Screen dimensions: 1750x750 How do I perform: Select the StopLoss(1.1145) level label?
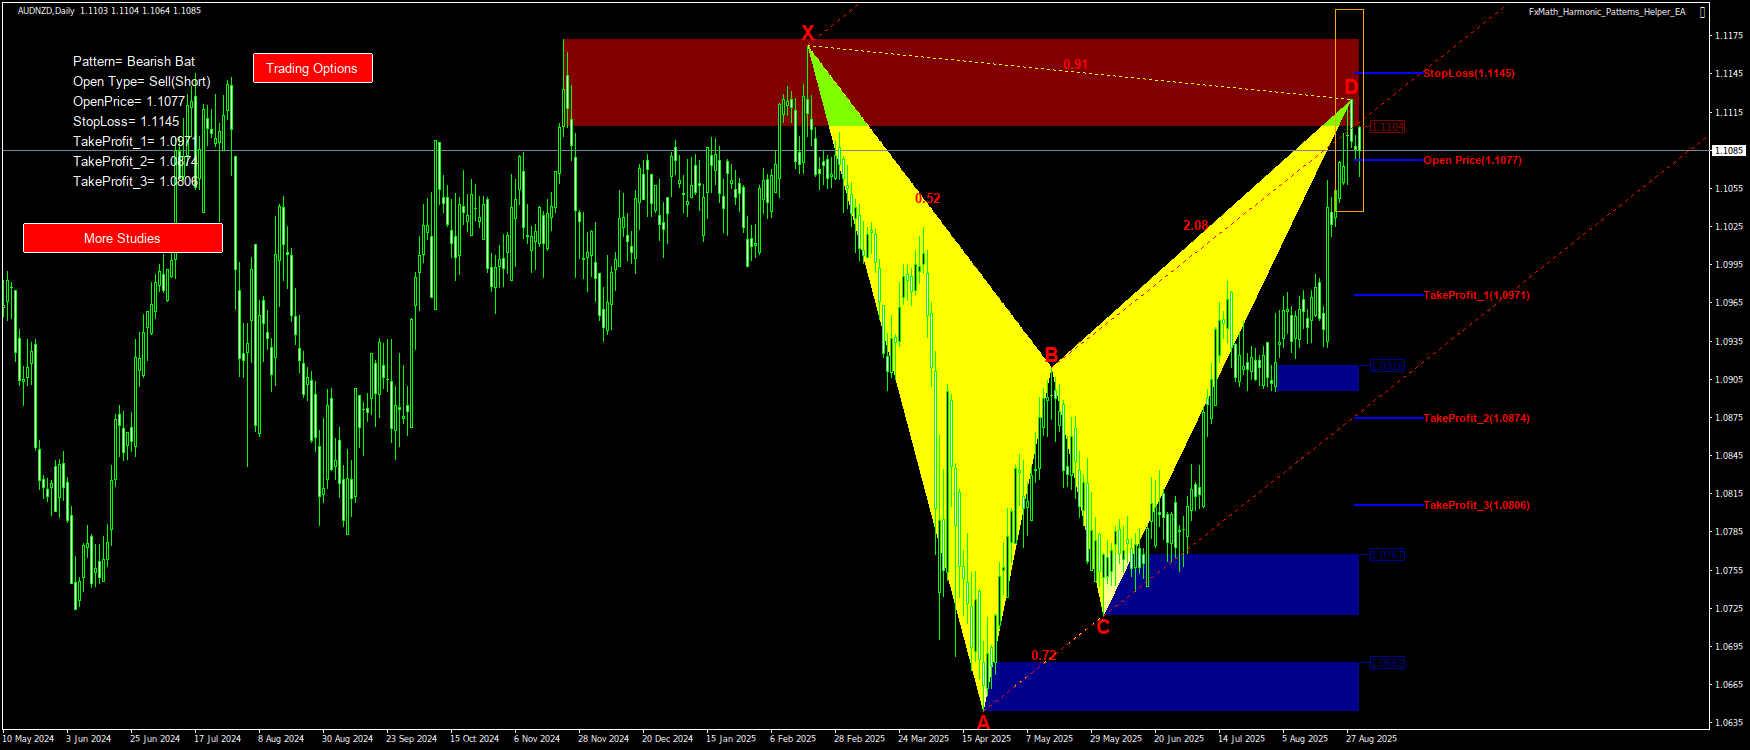click(1468, 74)
